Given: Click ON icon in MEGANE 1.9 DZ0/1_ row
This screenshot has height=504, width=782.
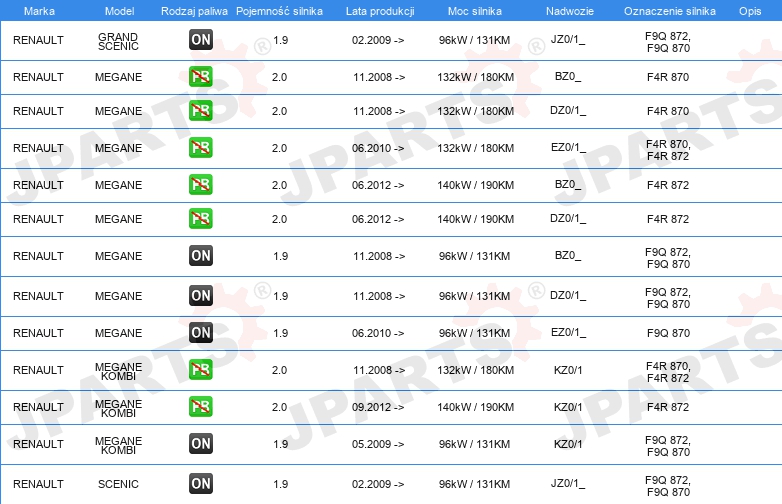Looking at the screenshot, I should 201,296.
